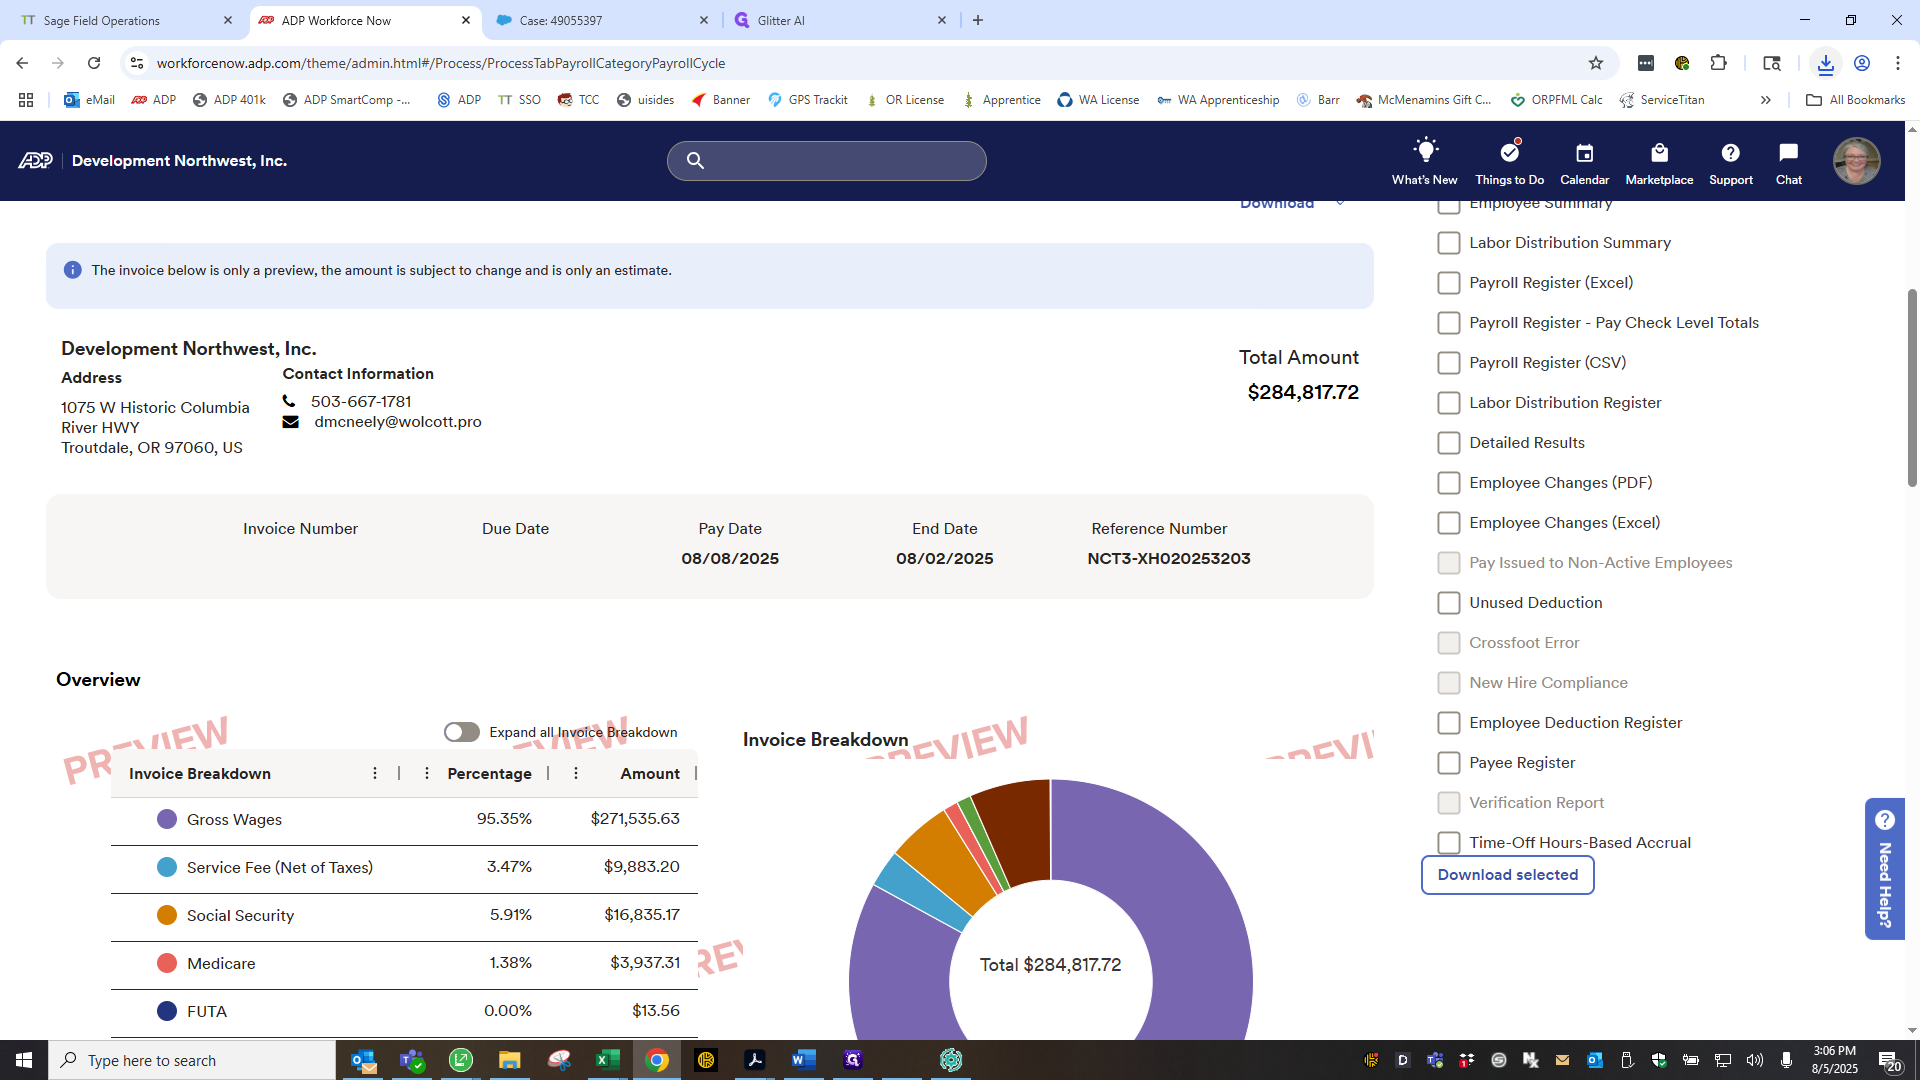Click the Windows Start button
Screen dimensions: 1920x1080
click(24, 1060)
